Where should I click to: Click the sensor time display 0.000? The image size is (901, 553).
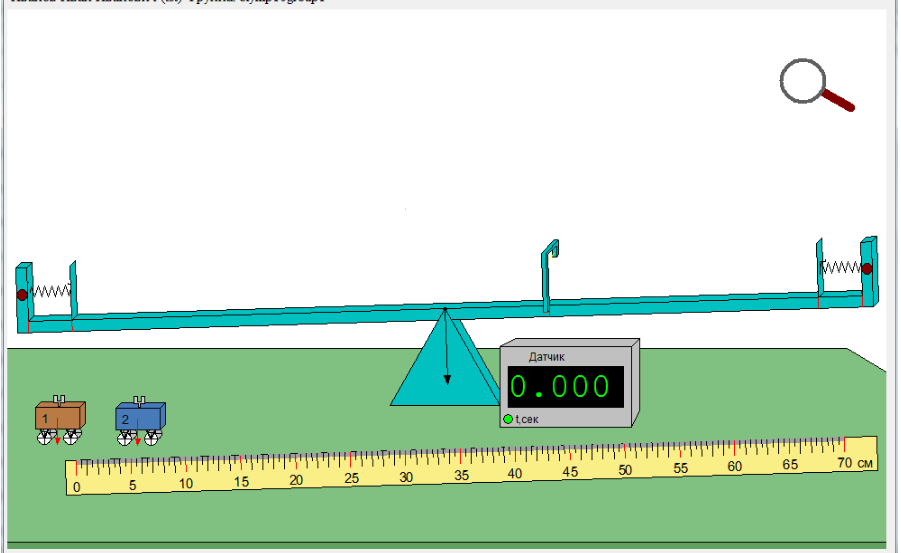tap(565, 386)
